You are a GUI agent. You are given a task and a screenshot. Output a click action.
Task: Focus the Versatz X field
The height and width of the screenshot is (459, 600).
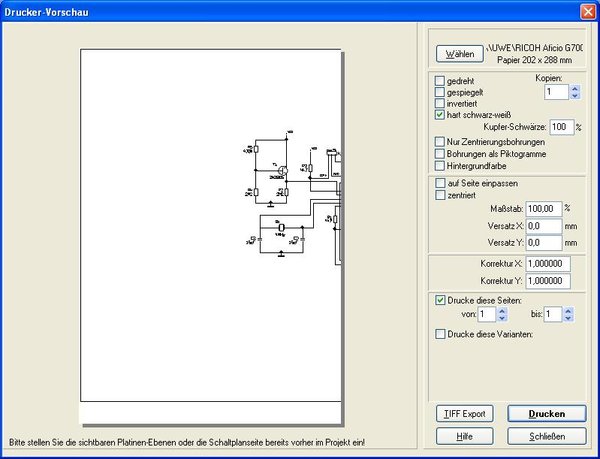tap(544, 226)
